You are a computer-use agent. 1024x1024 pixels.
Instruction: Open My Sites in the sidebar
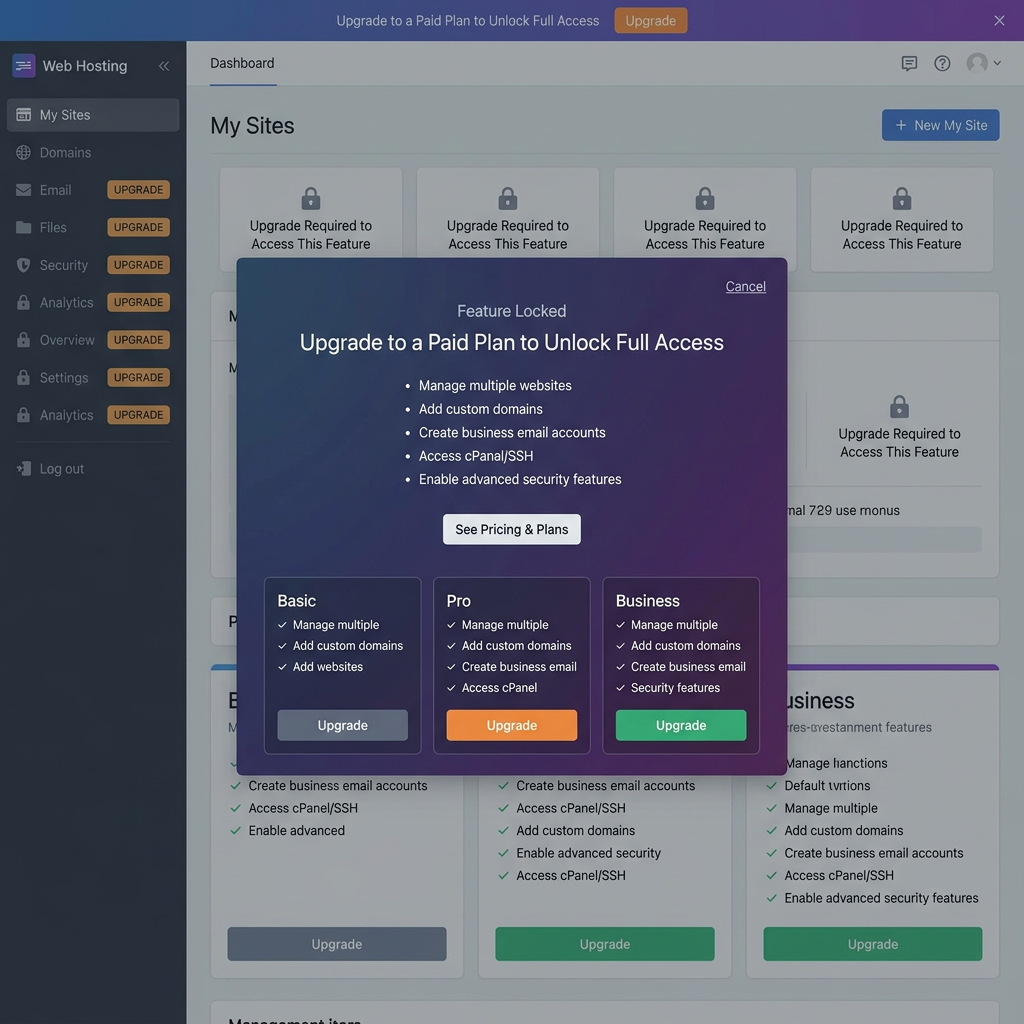(93, 115)
